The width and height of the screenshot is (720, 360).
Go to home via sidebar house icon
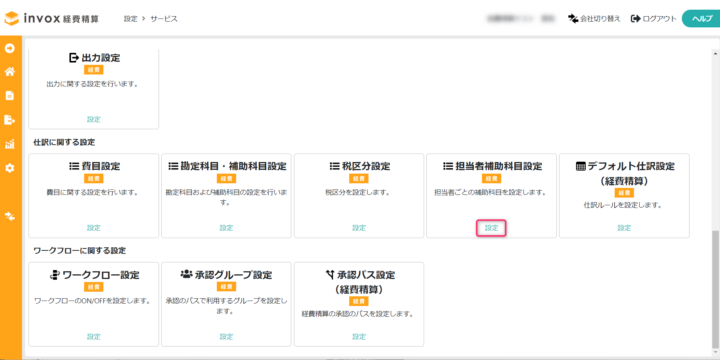10,72
